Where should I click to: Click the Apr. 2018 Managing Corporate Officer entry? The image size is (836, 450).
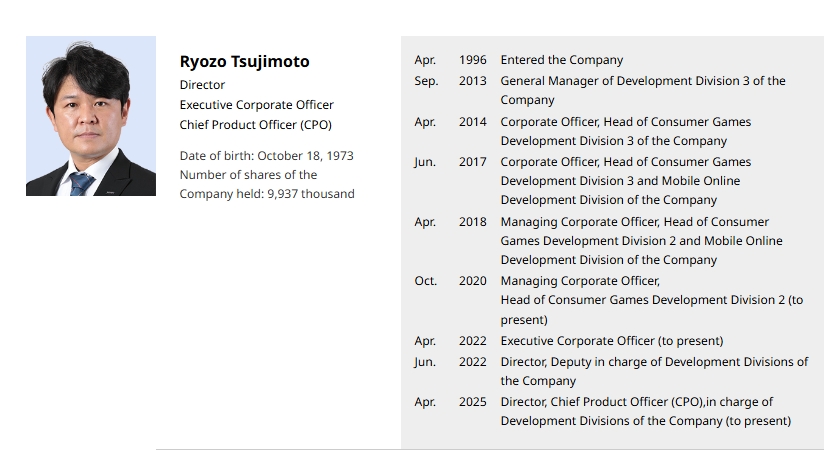tap(598, 240)
